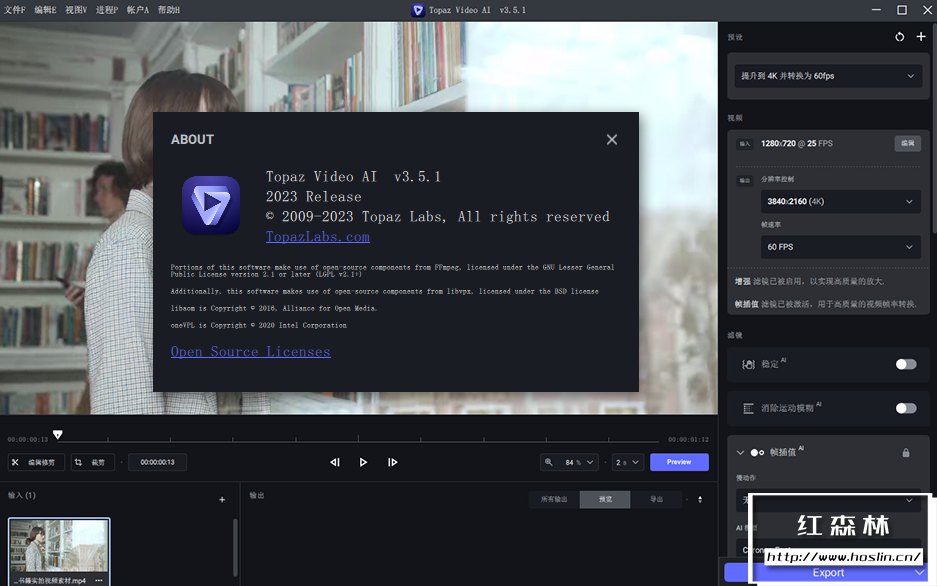Click the 裁剪 crop button
This screenshot has height=586, width=937.
[x=93, y=462]
